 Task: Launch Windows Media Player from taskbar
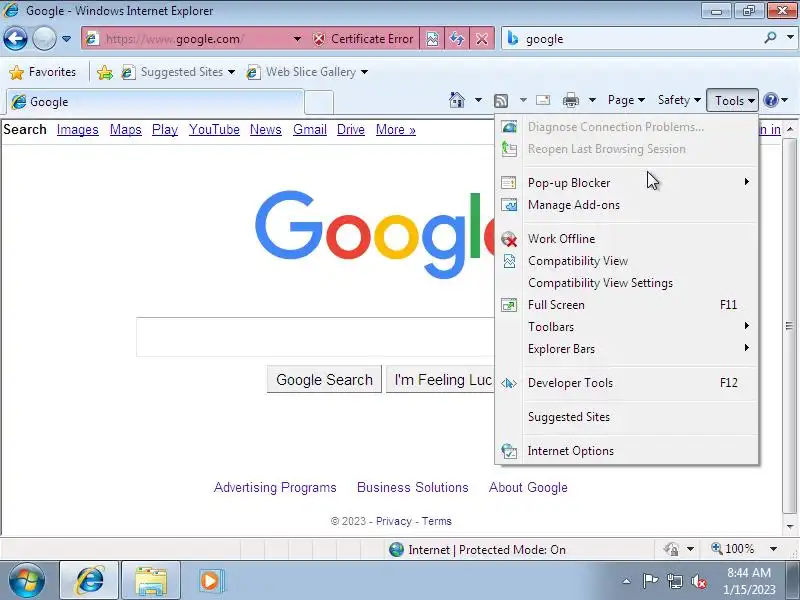(210, 581)
